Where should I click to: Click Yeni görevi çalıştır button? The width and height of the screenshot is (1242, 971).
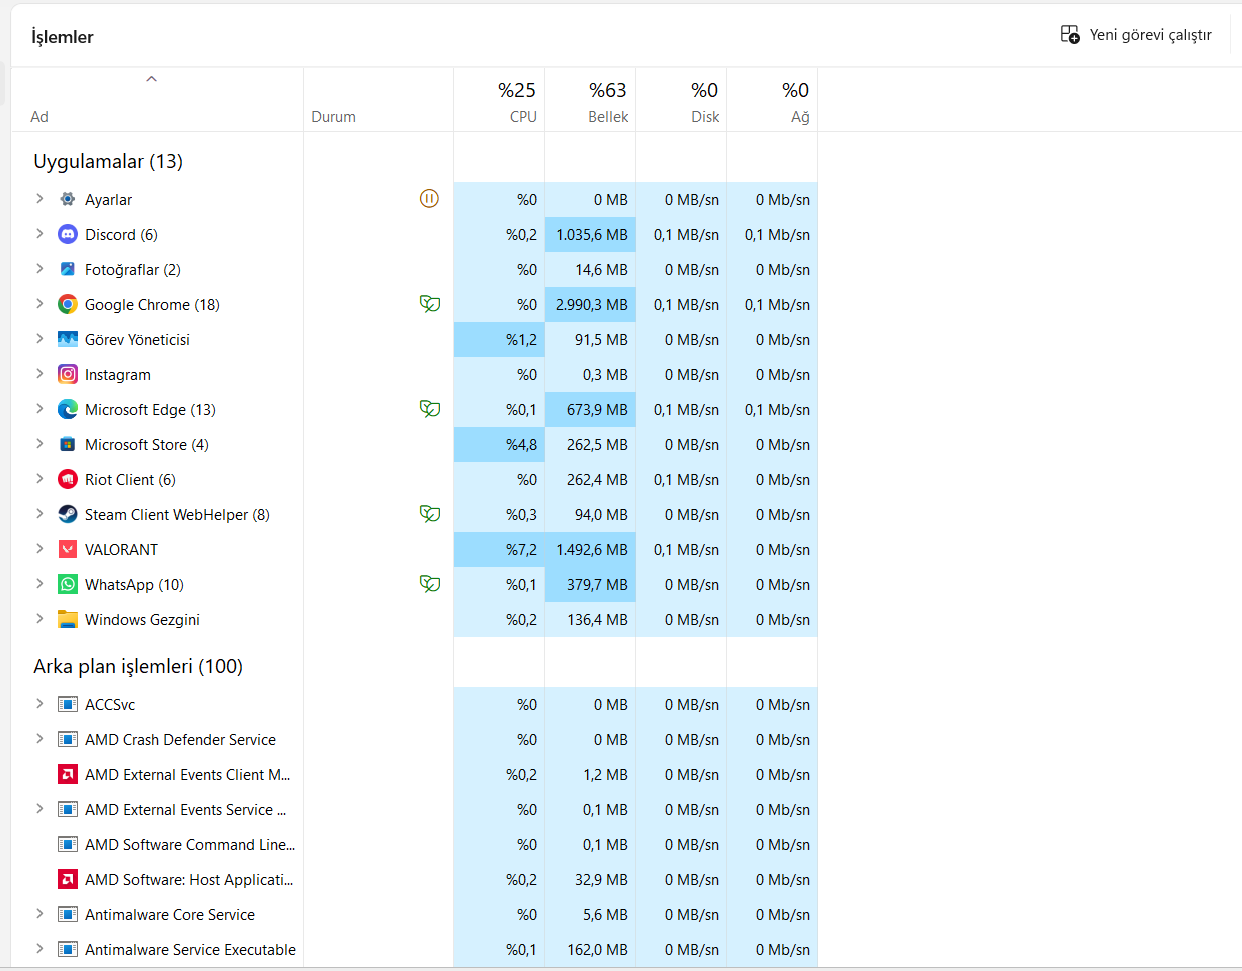[x=1136, y=35]
